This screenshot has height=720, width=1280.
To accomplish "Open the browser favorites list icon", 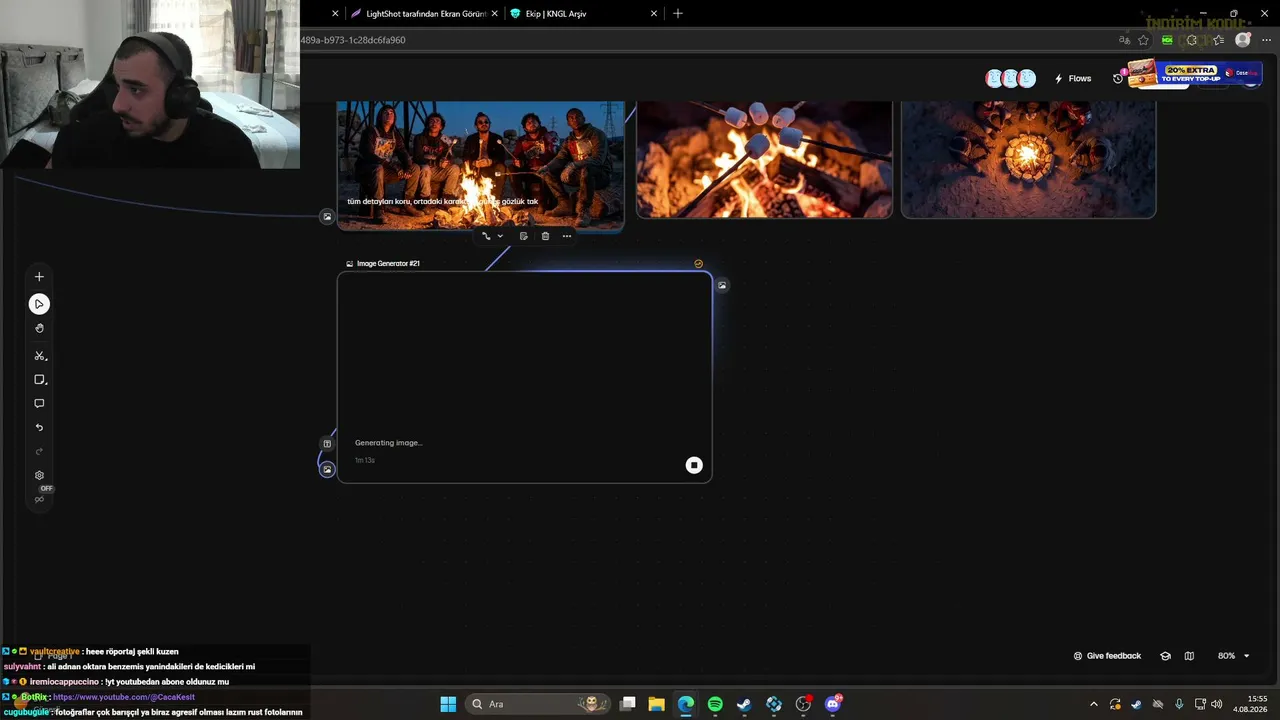I will 1216,40.
